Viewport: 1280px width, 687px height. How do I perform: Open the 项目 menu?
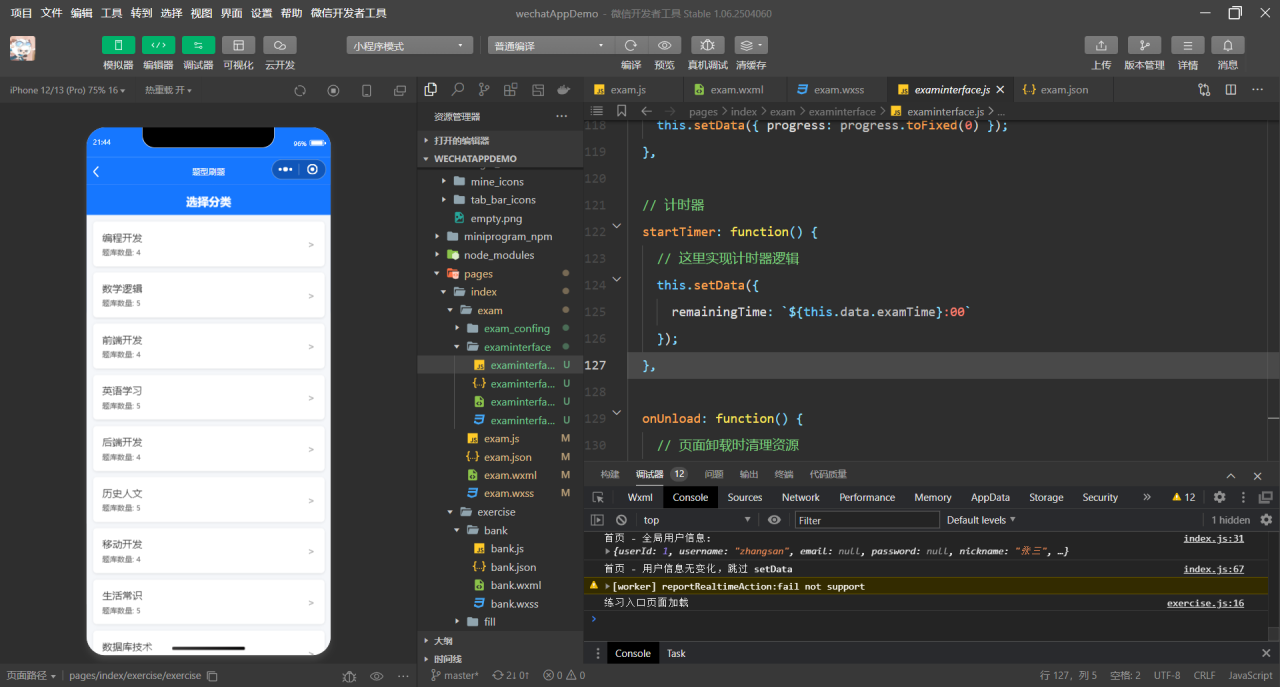coord(21,13)
